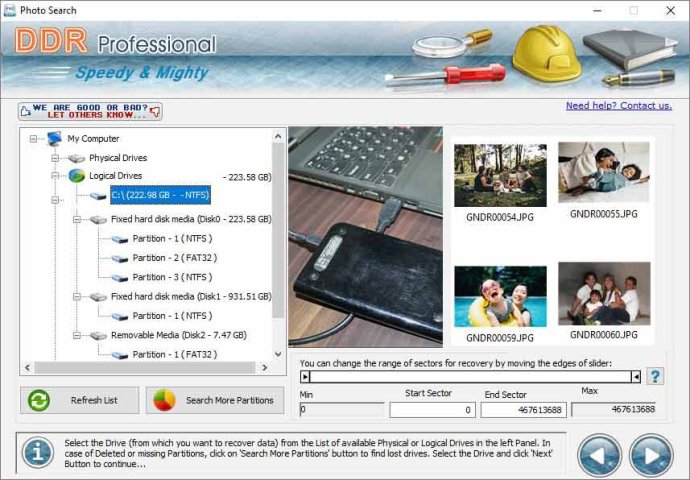Click the pie chart icon on Search More Partitions
The image size is (690, 480).
[x=164, y=400]
